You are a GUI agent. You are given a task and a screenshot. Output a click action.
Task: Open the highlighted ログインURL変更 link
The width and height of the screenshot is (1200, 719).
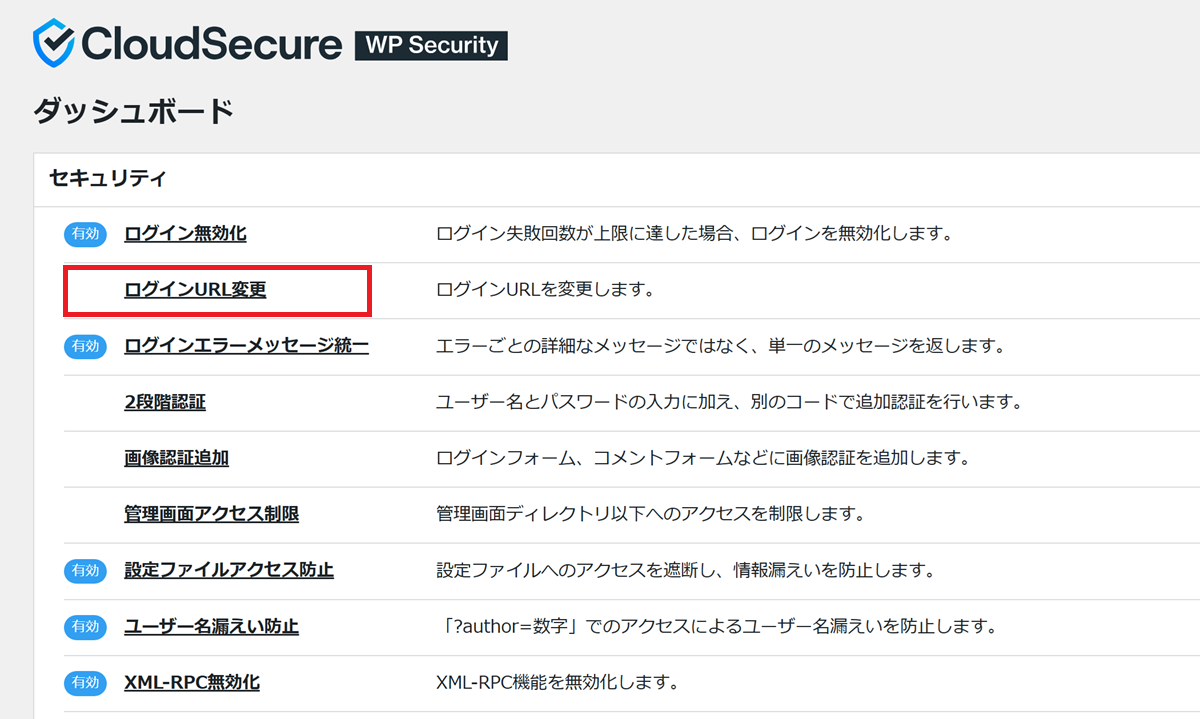[x=195, y=290]
